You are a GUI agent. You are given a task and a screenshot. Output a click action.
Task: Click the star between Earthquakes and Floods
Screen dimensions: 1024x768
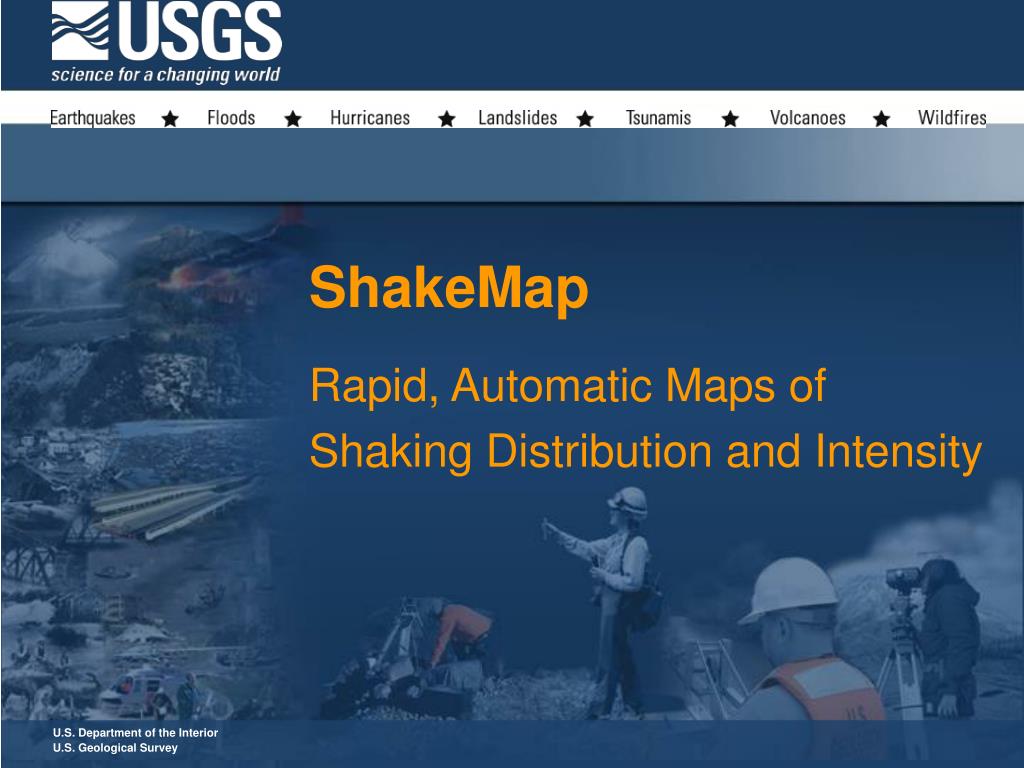[x=170, y=119]
